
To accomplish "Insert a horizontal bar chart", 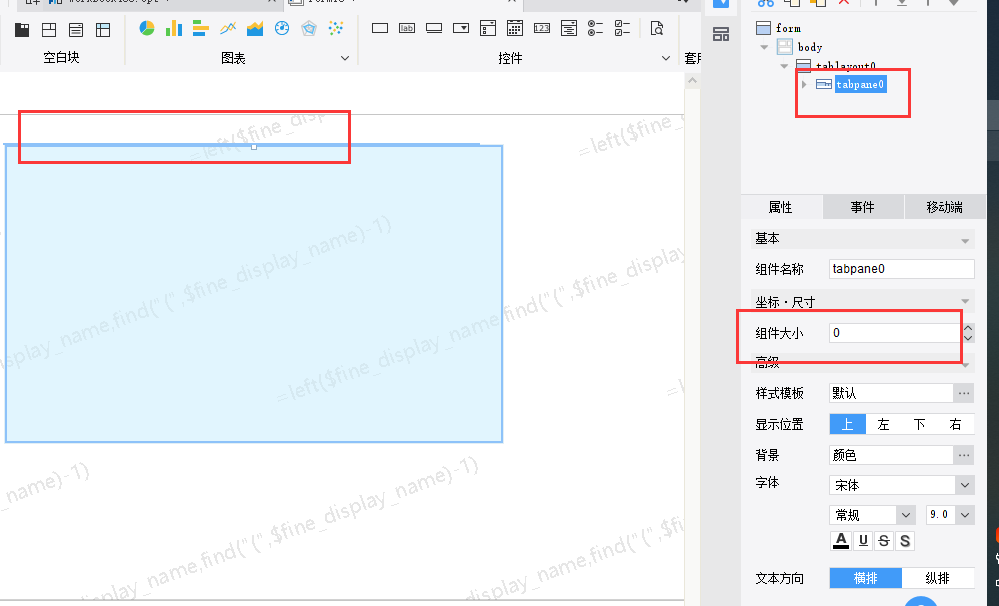I will [201, 28].
